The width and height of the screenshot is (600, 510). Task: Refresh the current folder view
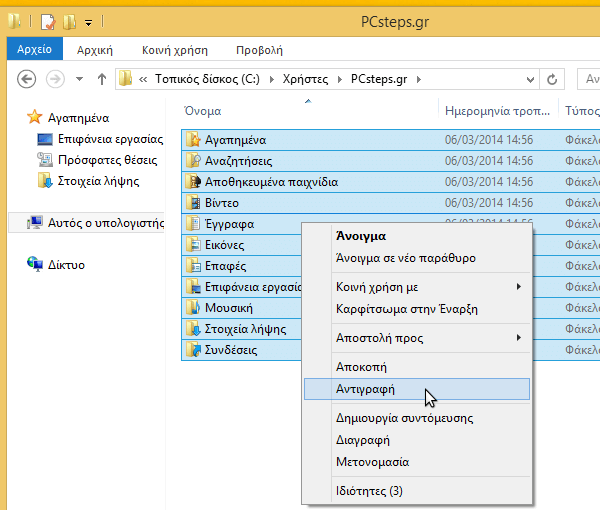point(552,80)
